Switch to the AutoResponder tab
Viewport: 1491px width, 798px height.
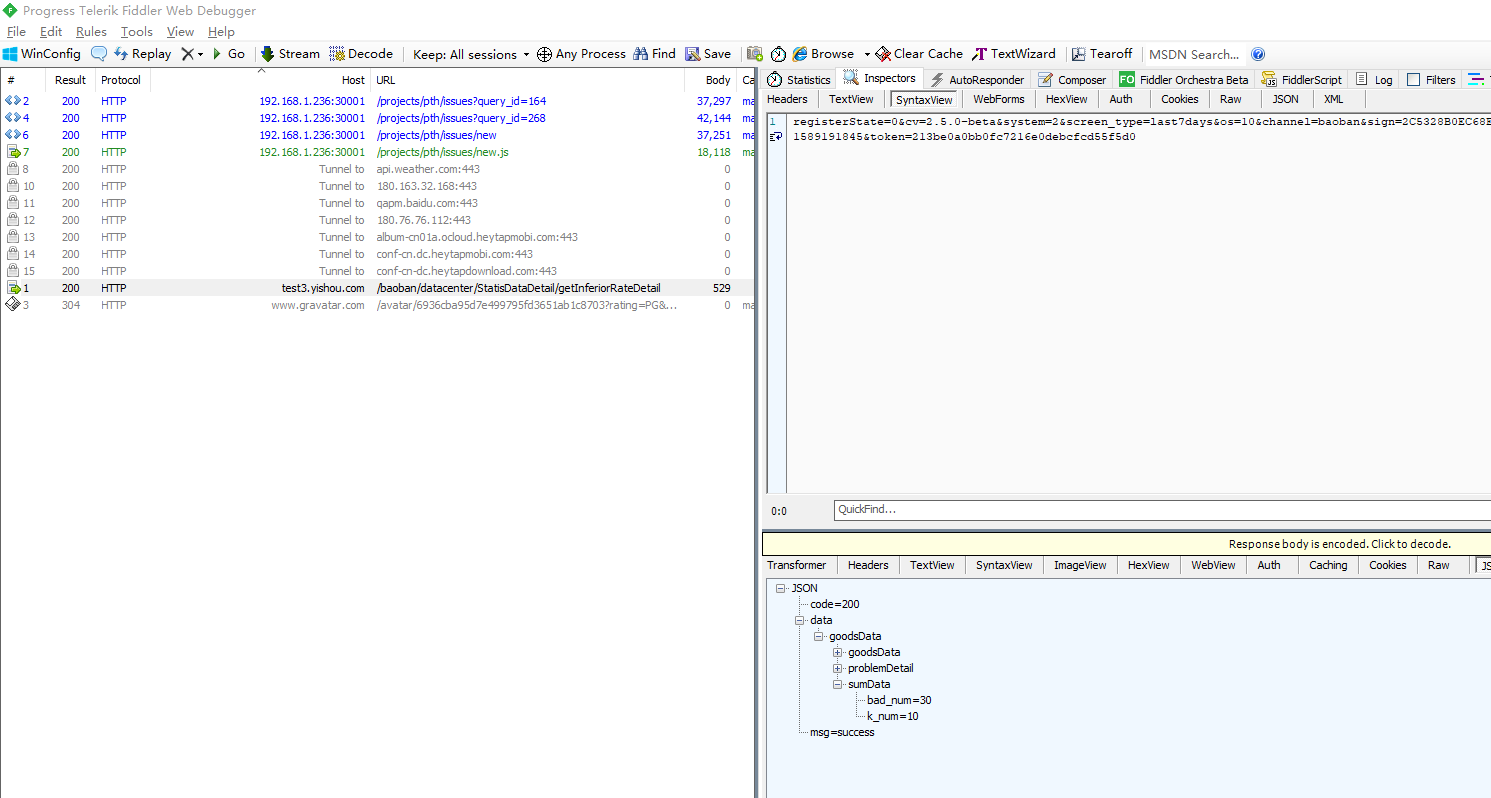(x=977, y=79)
